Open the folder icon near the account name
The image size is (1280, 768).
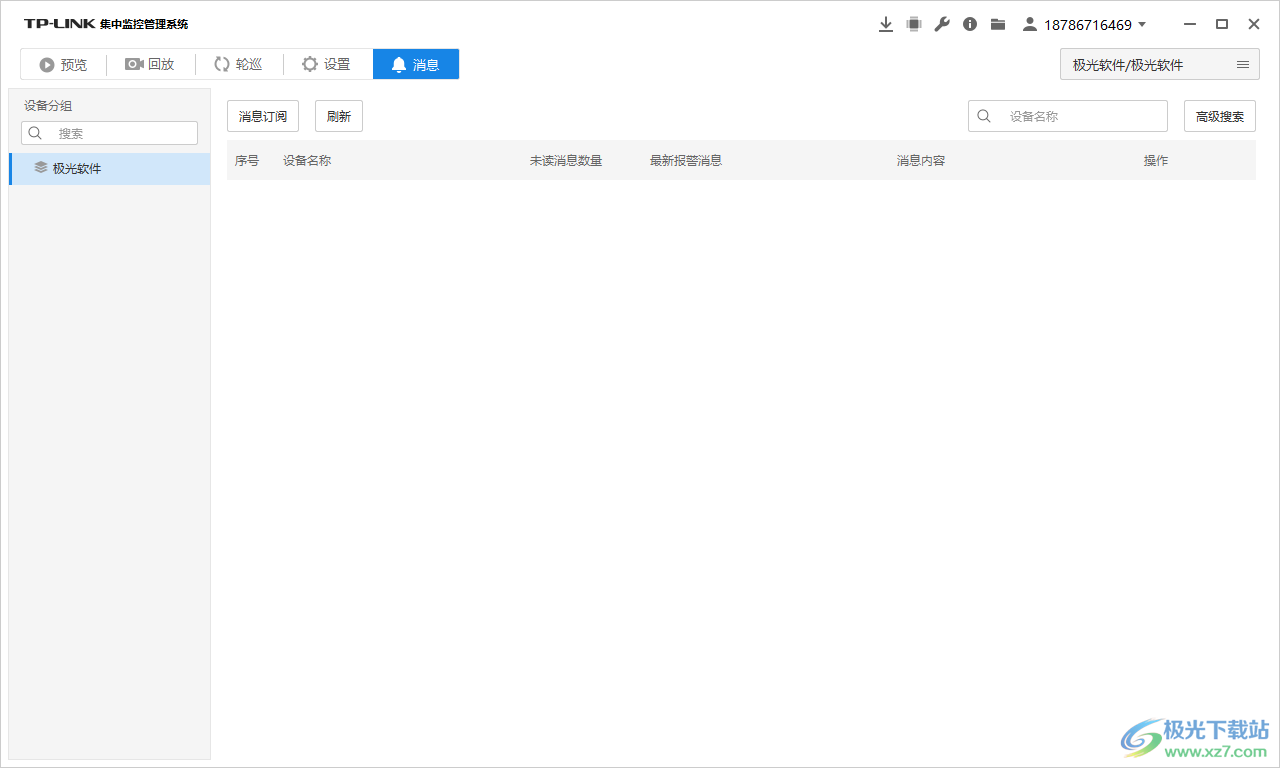997,23
